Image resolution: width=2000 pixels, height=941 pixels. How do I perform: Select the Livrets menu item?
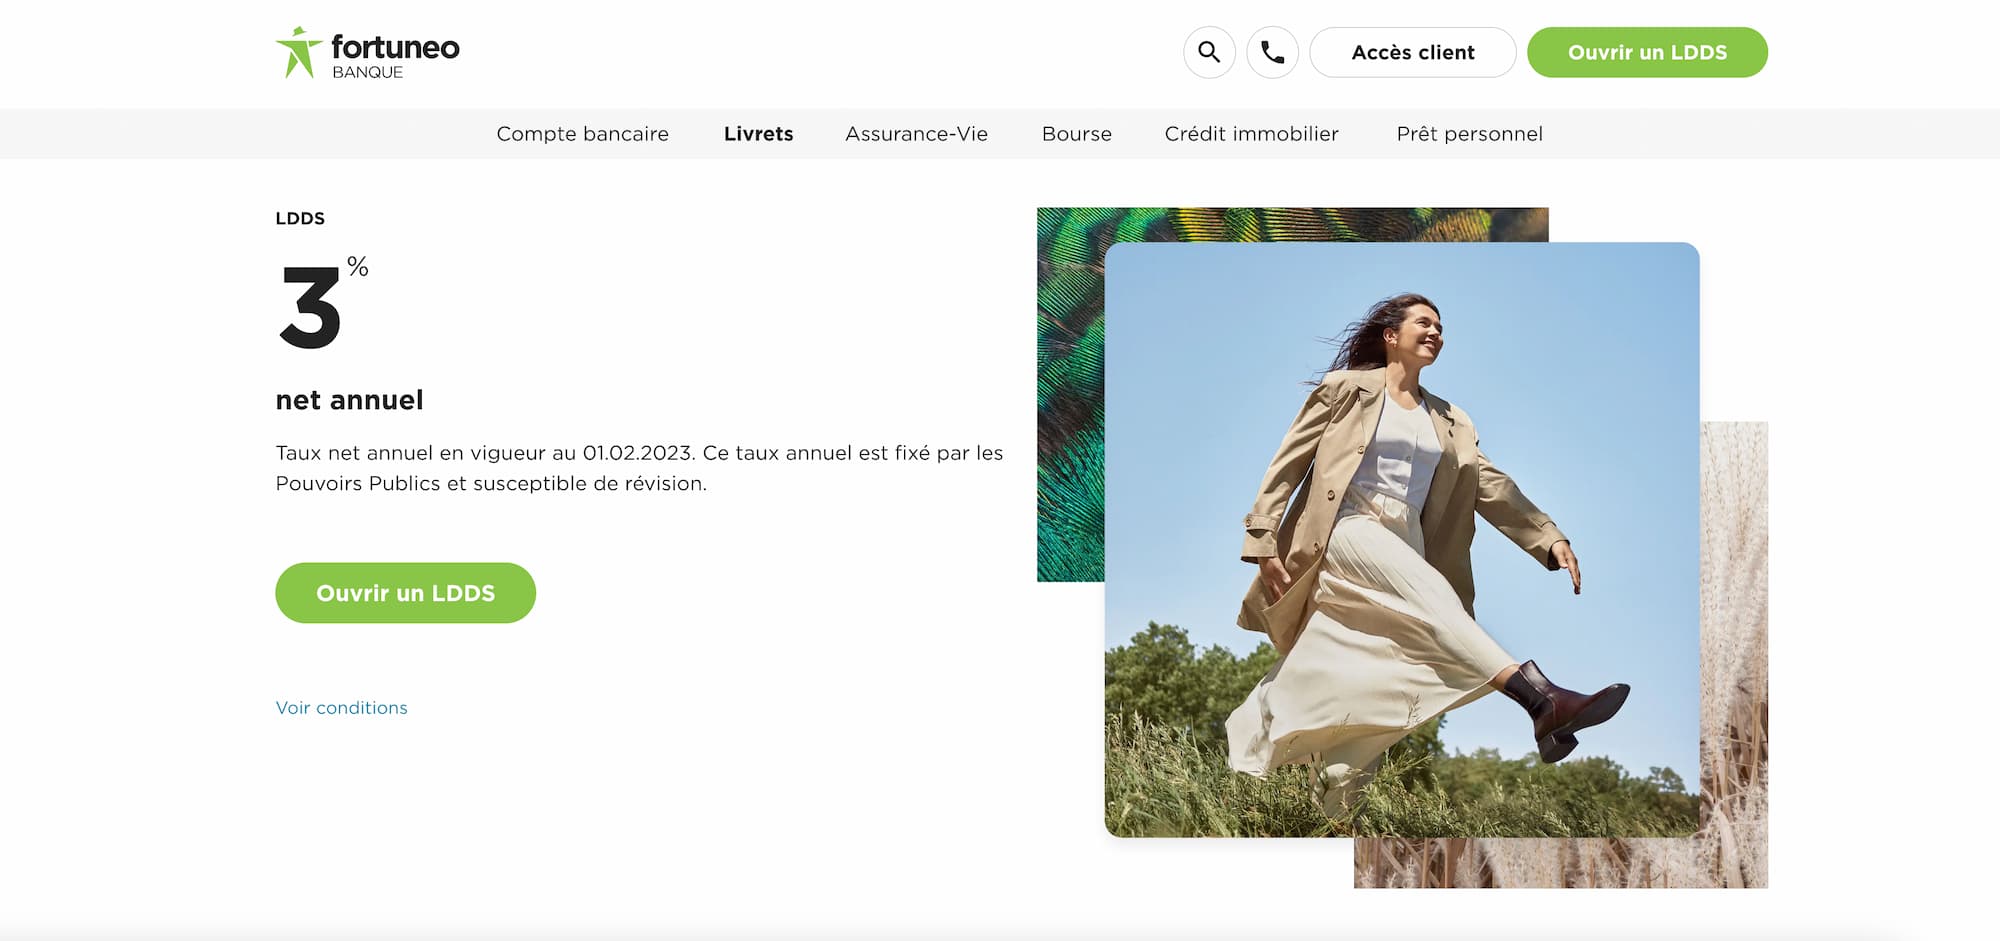(x=758, y=134)
